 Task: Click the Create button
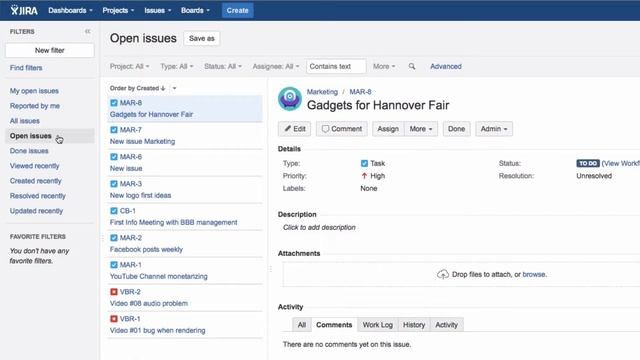pyautogui.click(x=238, y=10)
